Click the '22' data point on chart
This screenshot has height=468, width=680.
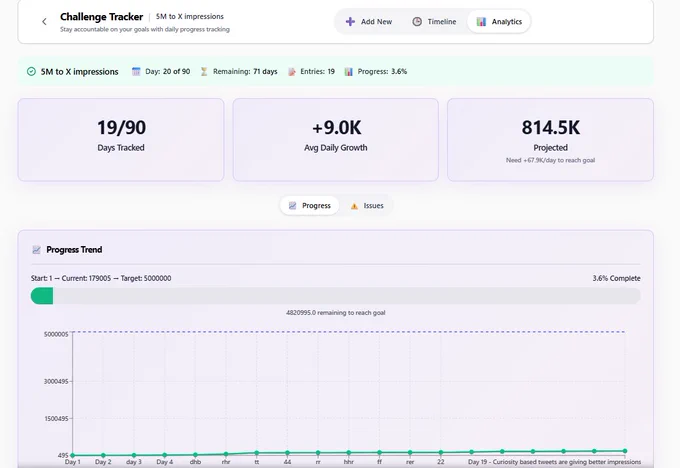point(441,452)
